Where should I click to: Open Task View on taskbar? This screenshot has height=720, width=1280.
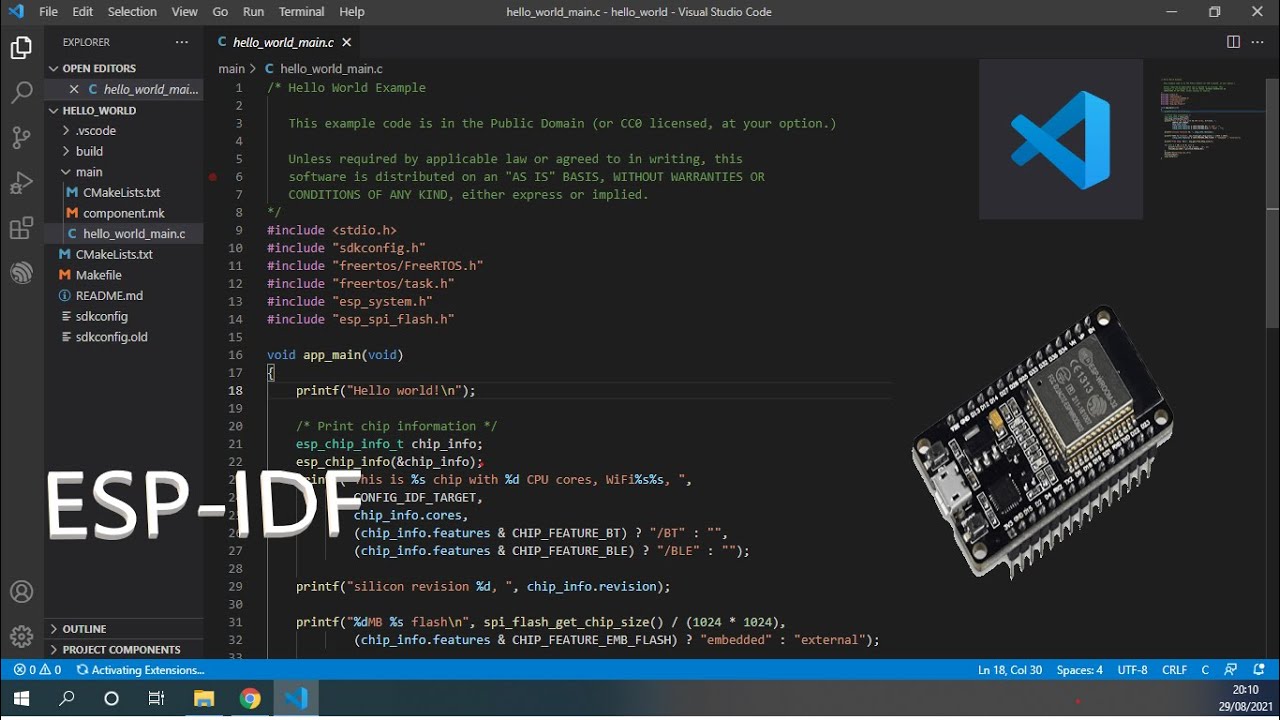[157, 699]
